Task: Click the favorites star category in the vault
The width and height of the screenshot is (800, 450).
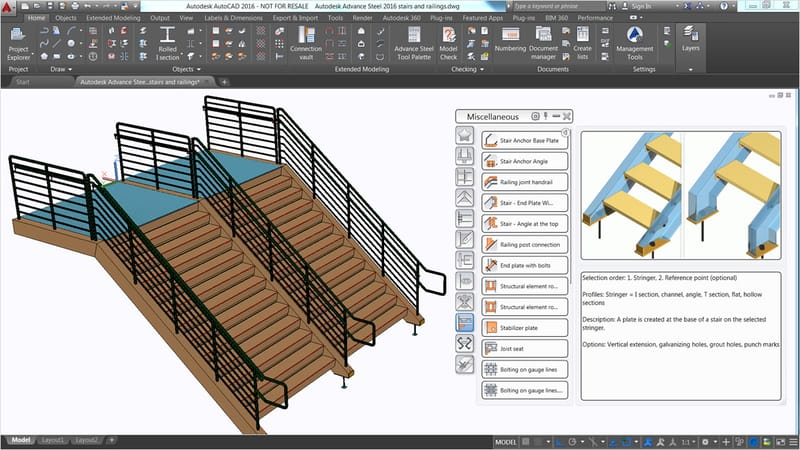Action: click(464, 135)
